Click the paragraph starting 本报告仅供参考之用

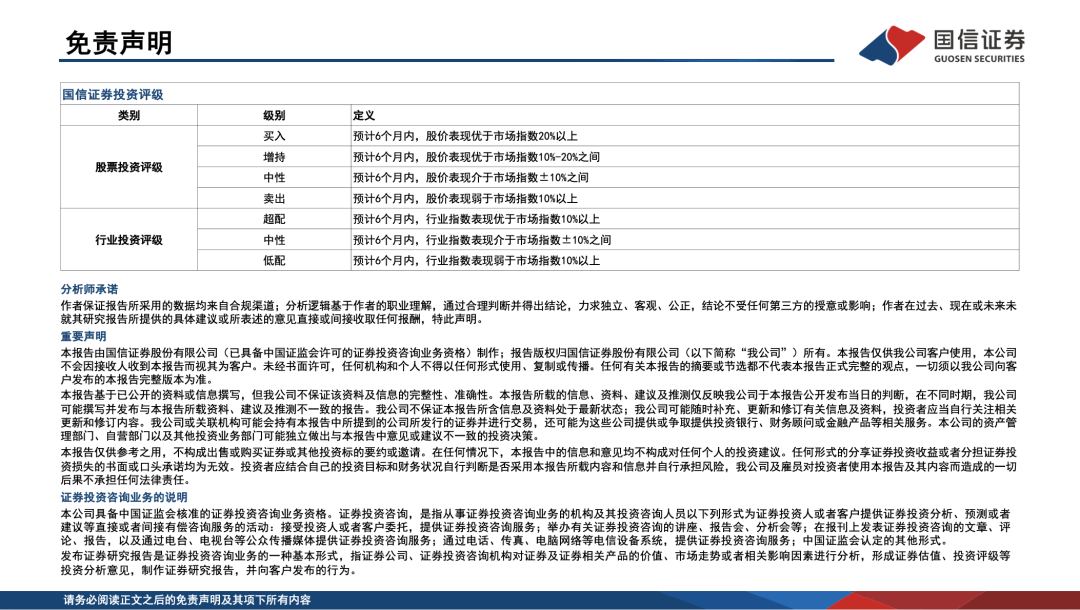(x=539, y=466)
